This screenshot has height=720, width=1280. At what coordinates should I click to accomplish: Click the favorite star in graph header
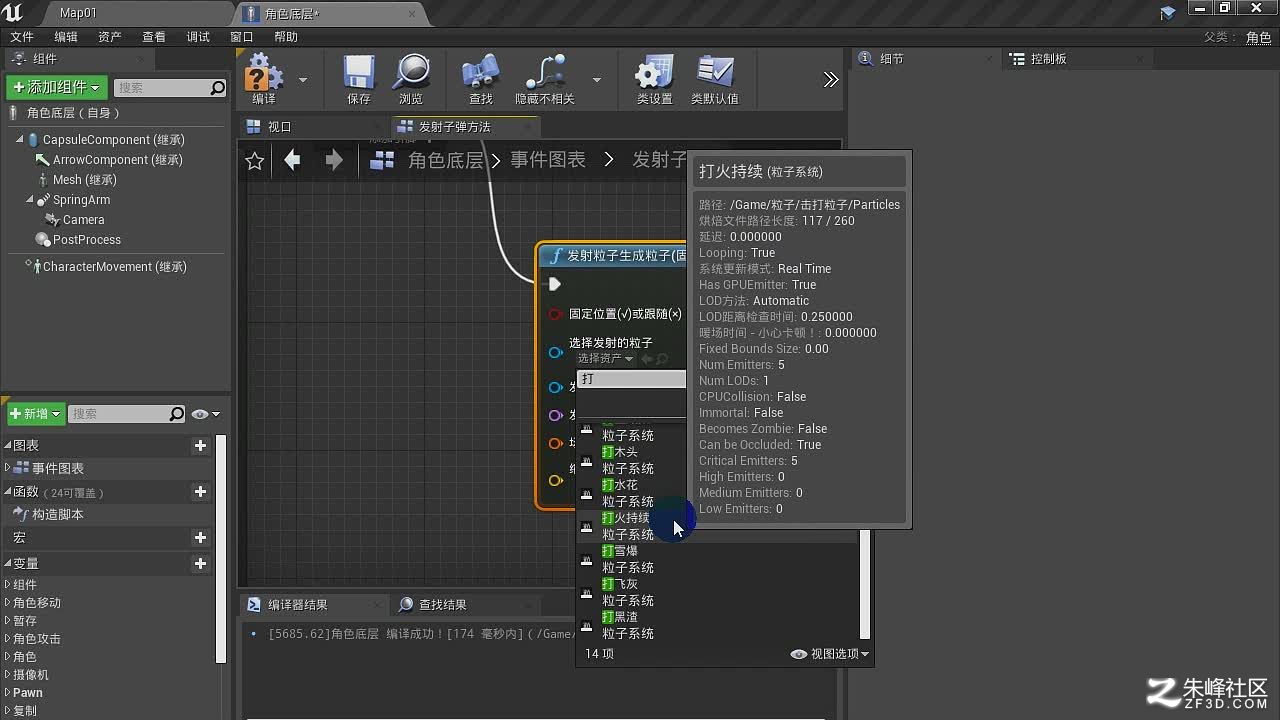[255, 160]
